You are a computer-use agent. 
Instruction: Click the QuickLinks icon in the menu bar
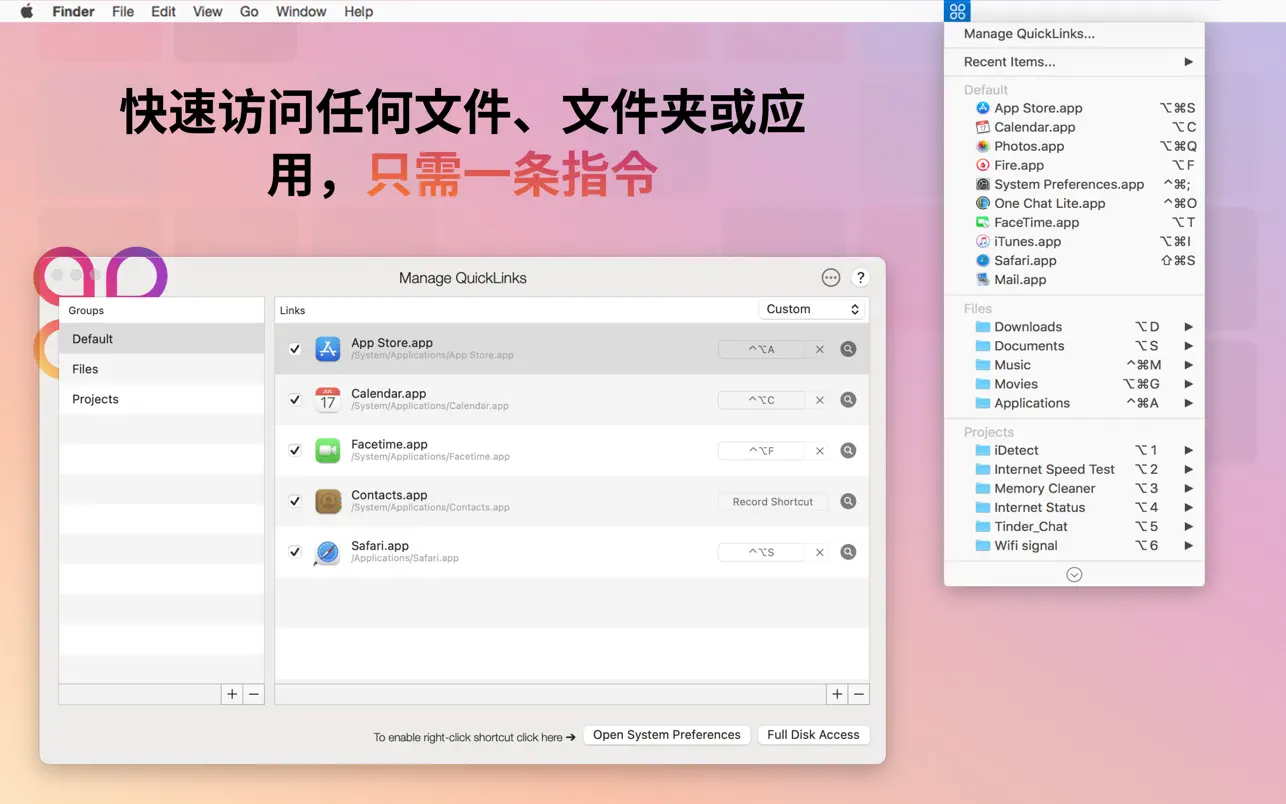[x=957, y=11]
